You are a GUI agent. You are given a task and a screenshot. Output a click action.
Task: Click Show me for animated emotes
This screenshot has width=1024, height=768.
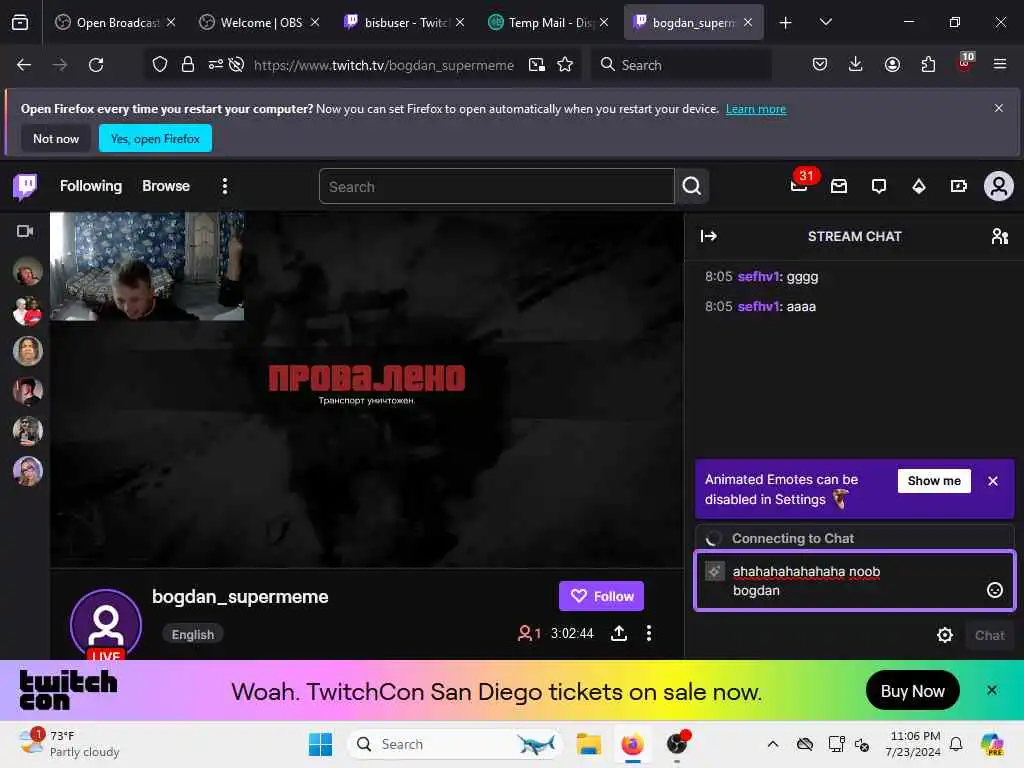tap(934, 481)
